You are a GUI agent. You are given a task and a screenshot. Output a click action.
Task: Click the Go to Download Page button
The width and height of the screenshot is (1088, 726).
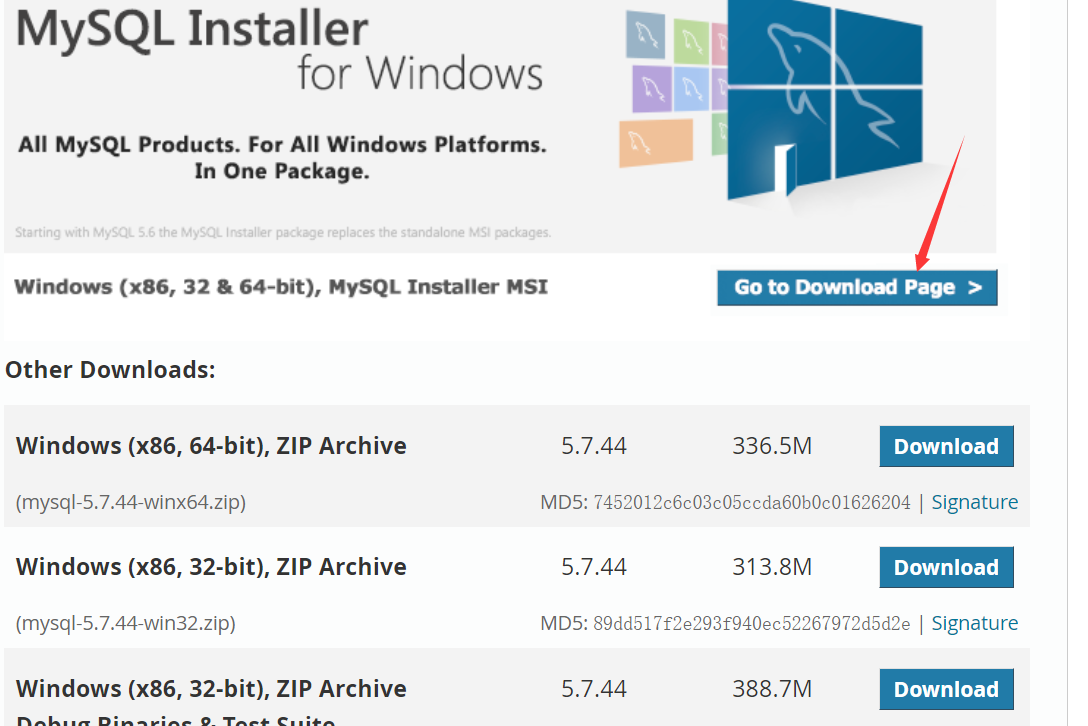(x=857, y=287)
